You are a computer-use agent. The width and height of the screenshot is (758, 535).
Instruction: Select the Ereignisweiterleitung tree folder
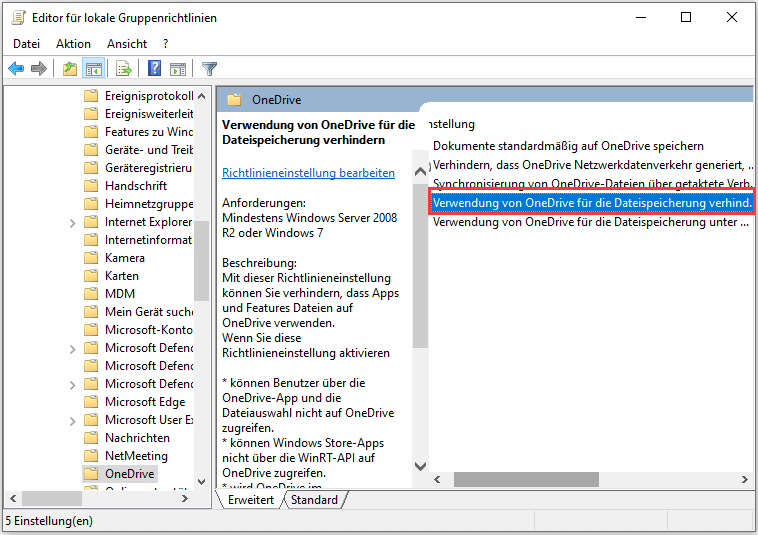pyautogui.click(x=139, y=114)
